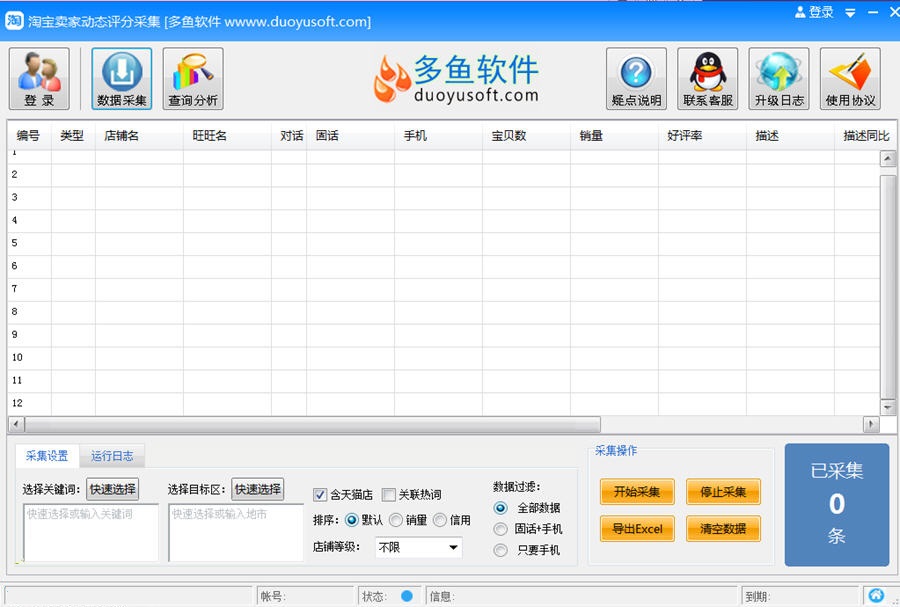
Task: Click the vertical scrollbar down arrow
Action: (x=887, y=407)
